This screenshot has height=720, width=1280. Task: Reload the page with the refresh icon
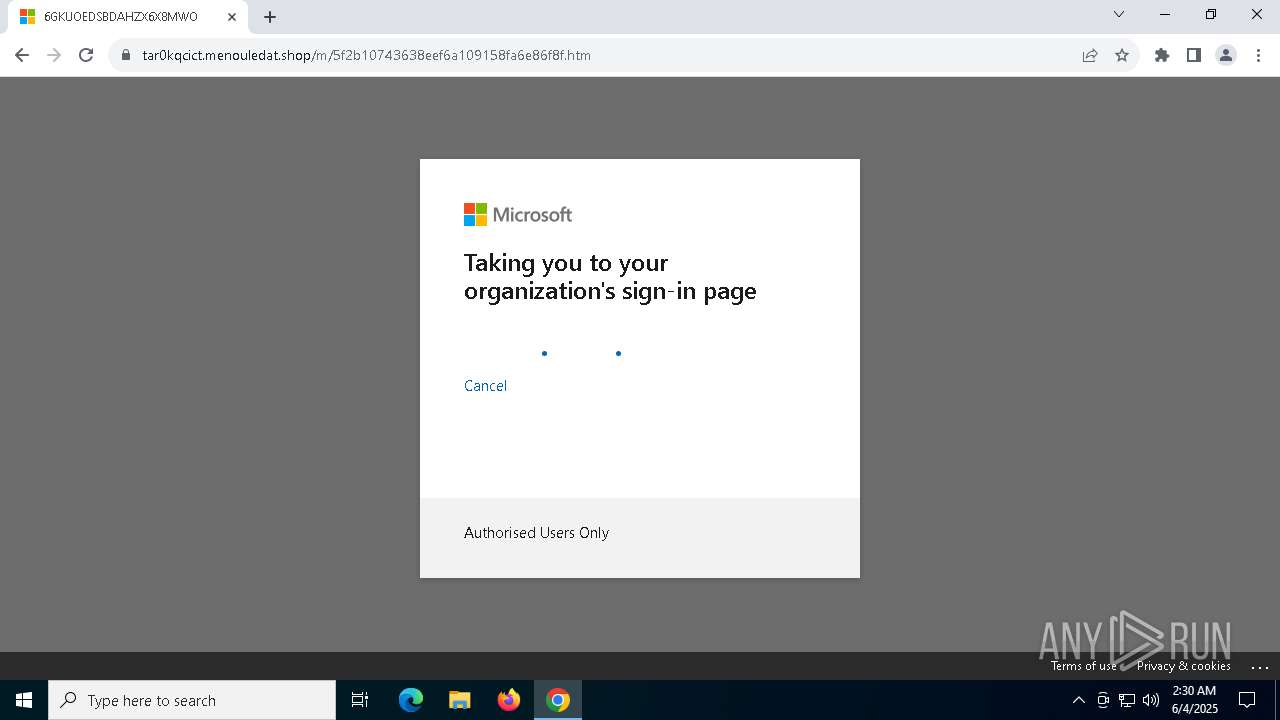pyautogui.click(x=86, y=55)
